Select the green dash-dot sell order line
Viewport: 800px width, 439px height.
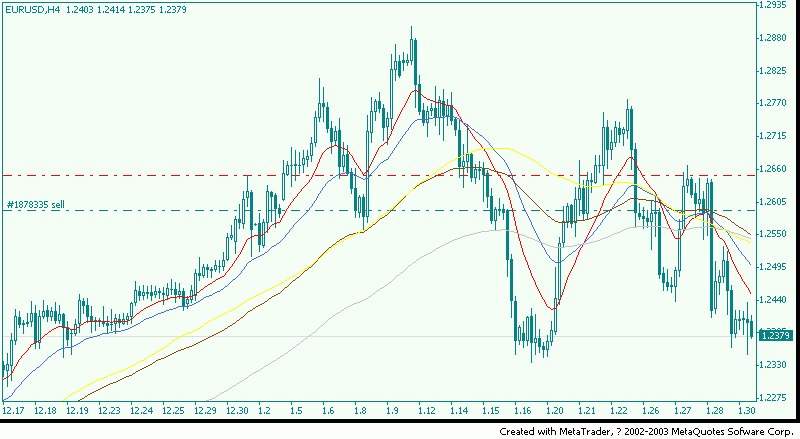(x=379, y=210)
